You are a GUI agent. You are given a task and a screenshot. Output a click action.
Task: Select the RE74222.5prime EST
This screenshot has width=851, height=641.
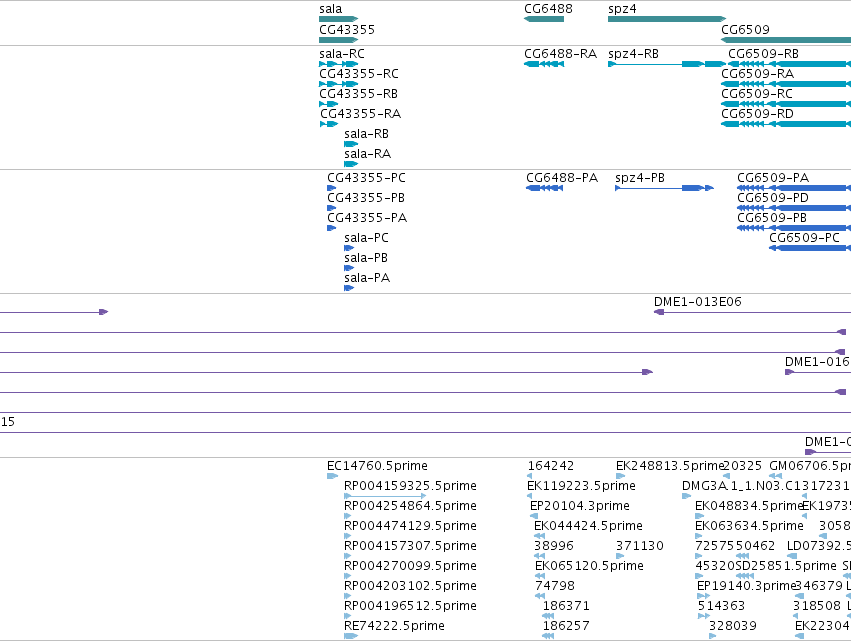(x=351, y=636)
